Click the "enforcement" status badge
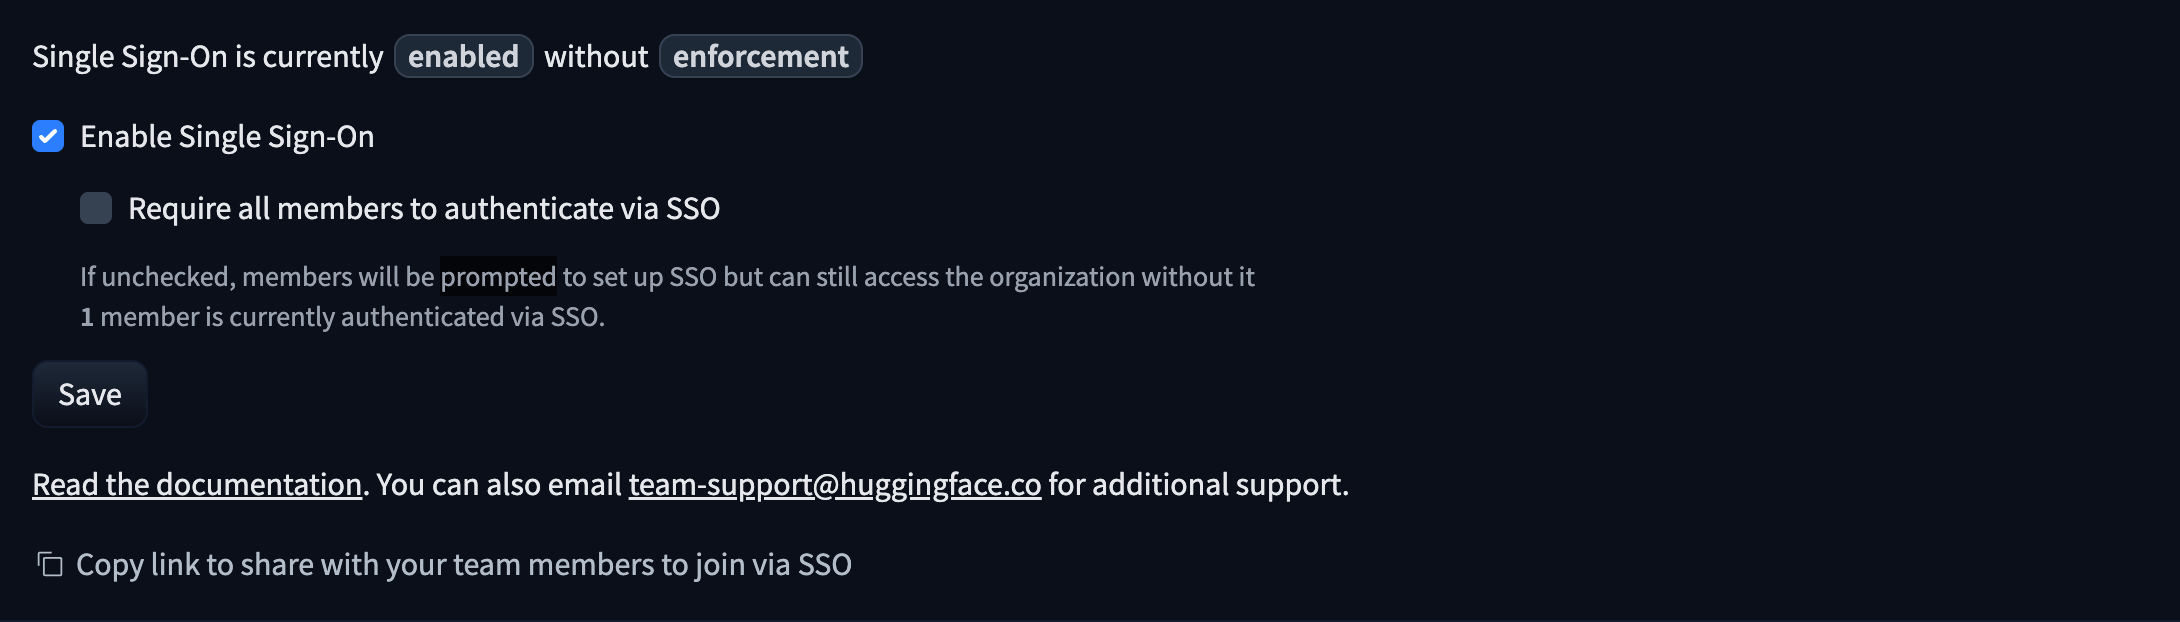This screenshot has width=2180, height=622. click(x=760, y=57)
